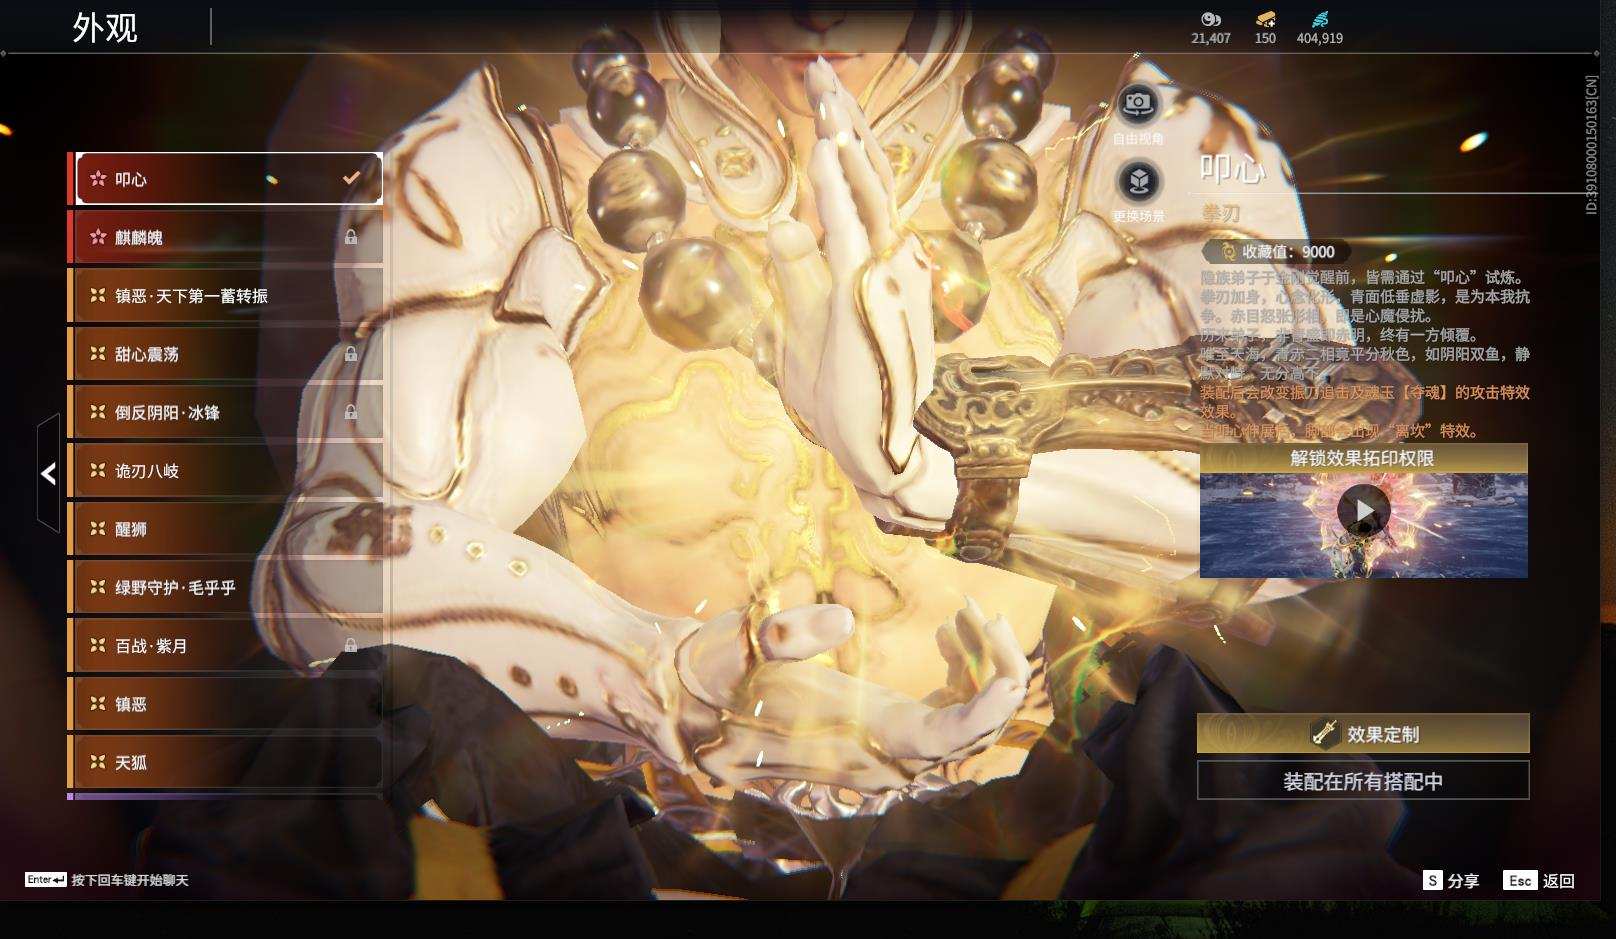Play the effect preview video
1616x939 pixels.
tap(1364, 511)
